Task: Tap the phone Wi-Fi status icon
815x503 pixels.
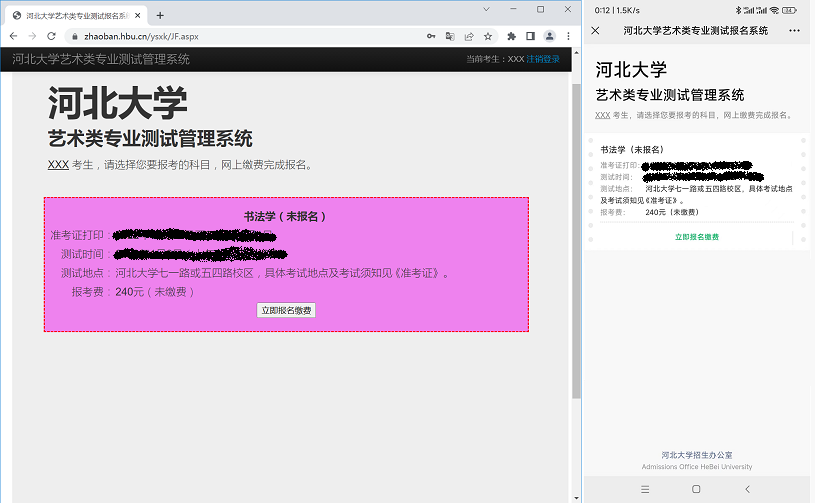Action: click(x=774, y=10)
